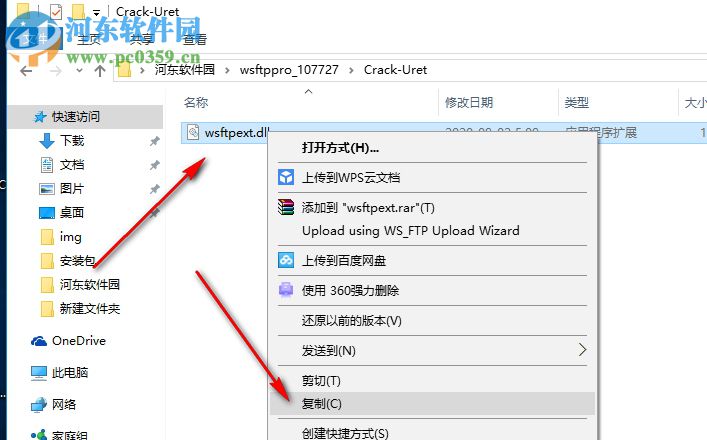
Task: Click the properties checkmark quick-access icon
Action: pos(55,11)
